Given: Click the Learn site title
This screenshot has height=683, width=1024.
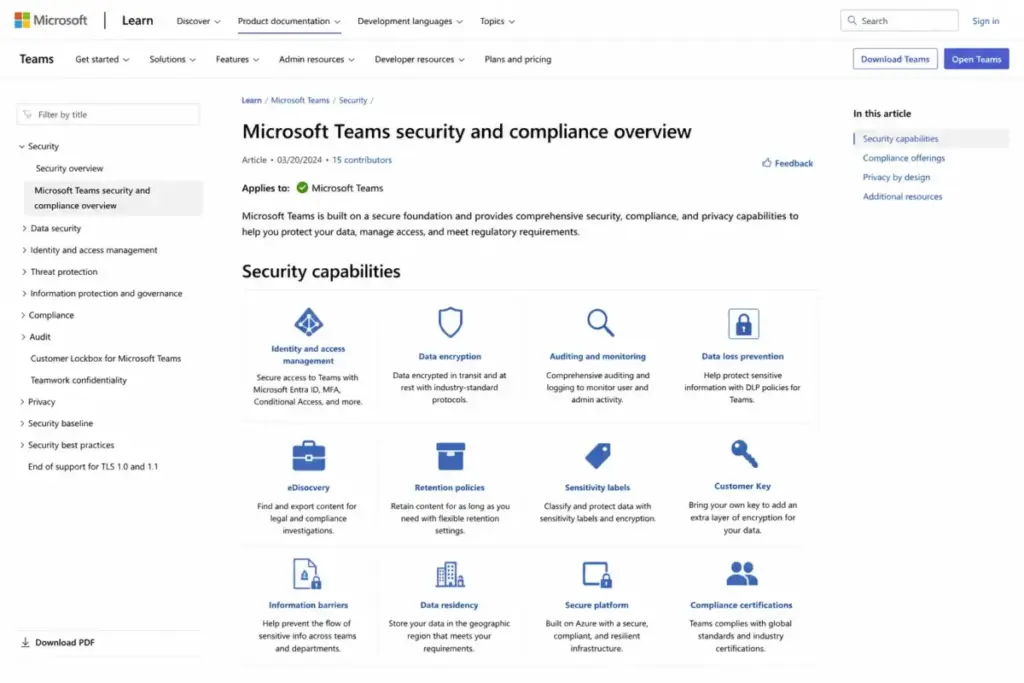Looking at the screenshot, I should click(x=137, y=20).
